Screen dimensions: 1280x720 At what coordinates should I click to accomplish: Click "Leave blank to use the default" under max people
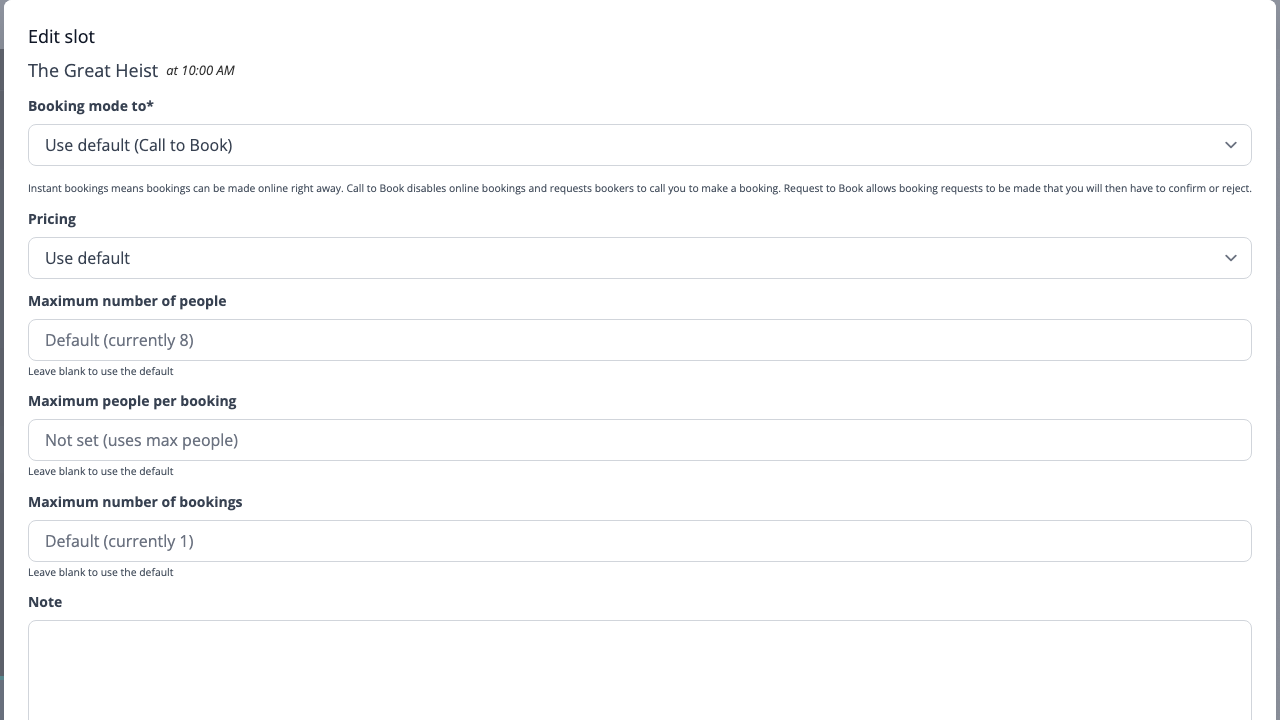tap(99, 371)
